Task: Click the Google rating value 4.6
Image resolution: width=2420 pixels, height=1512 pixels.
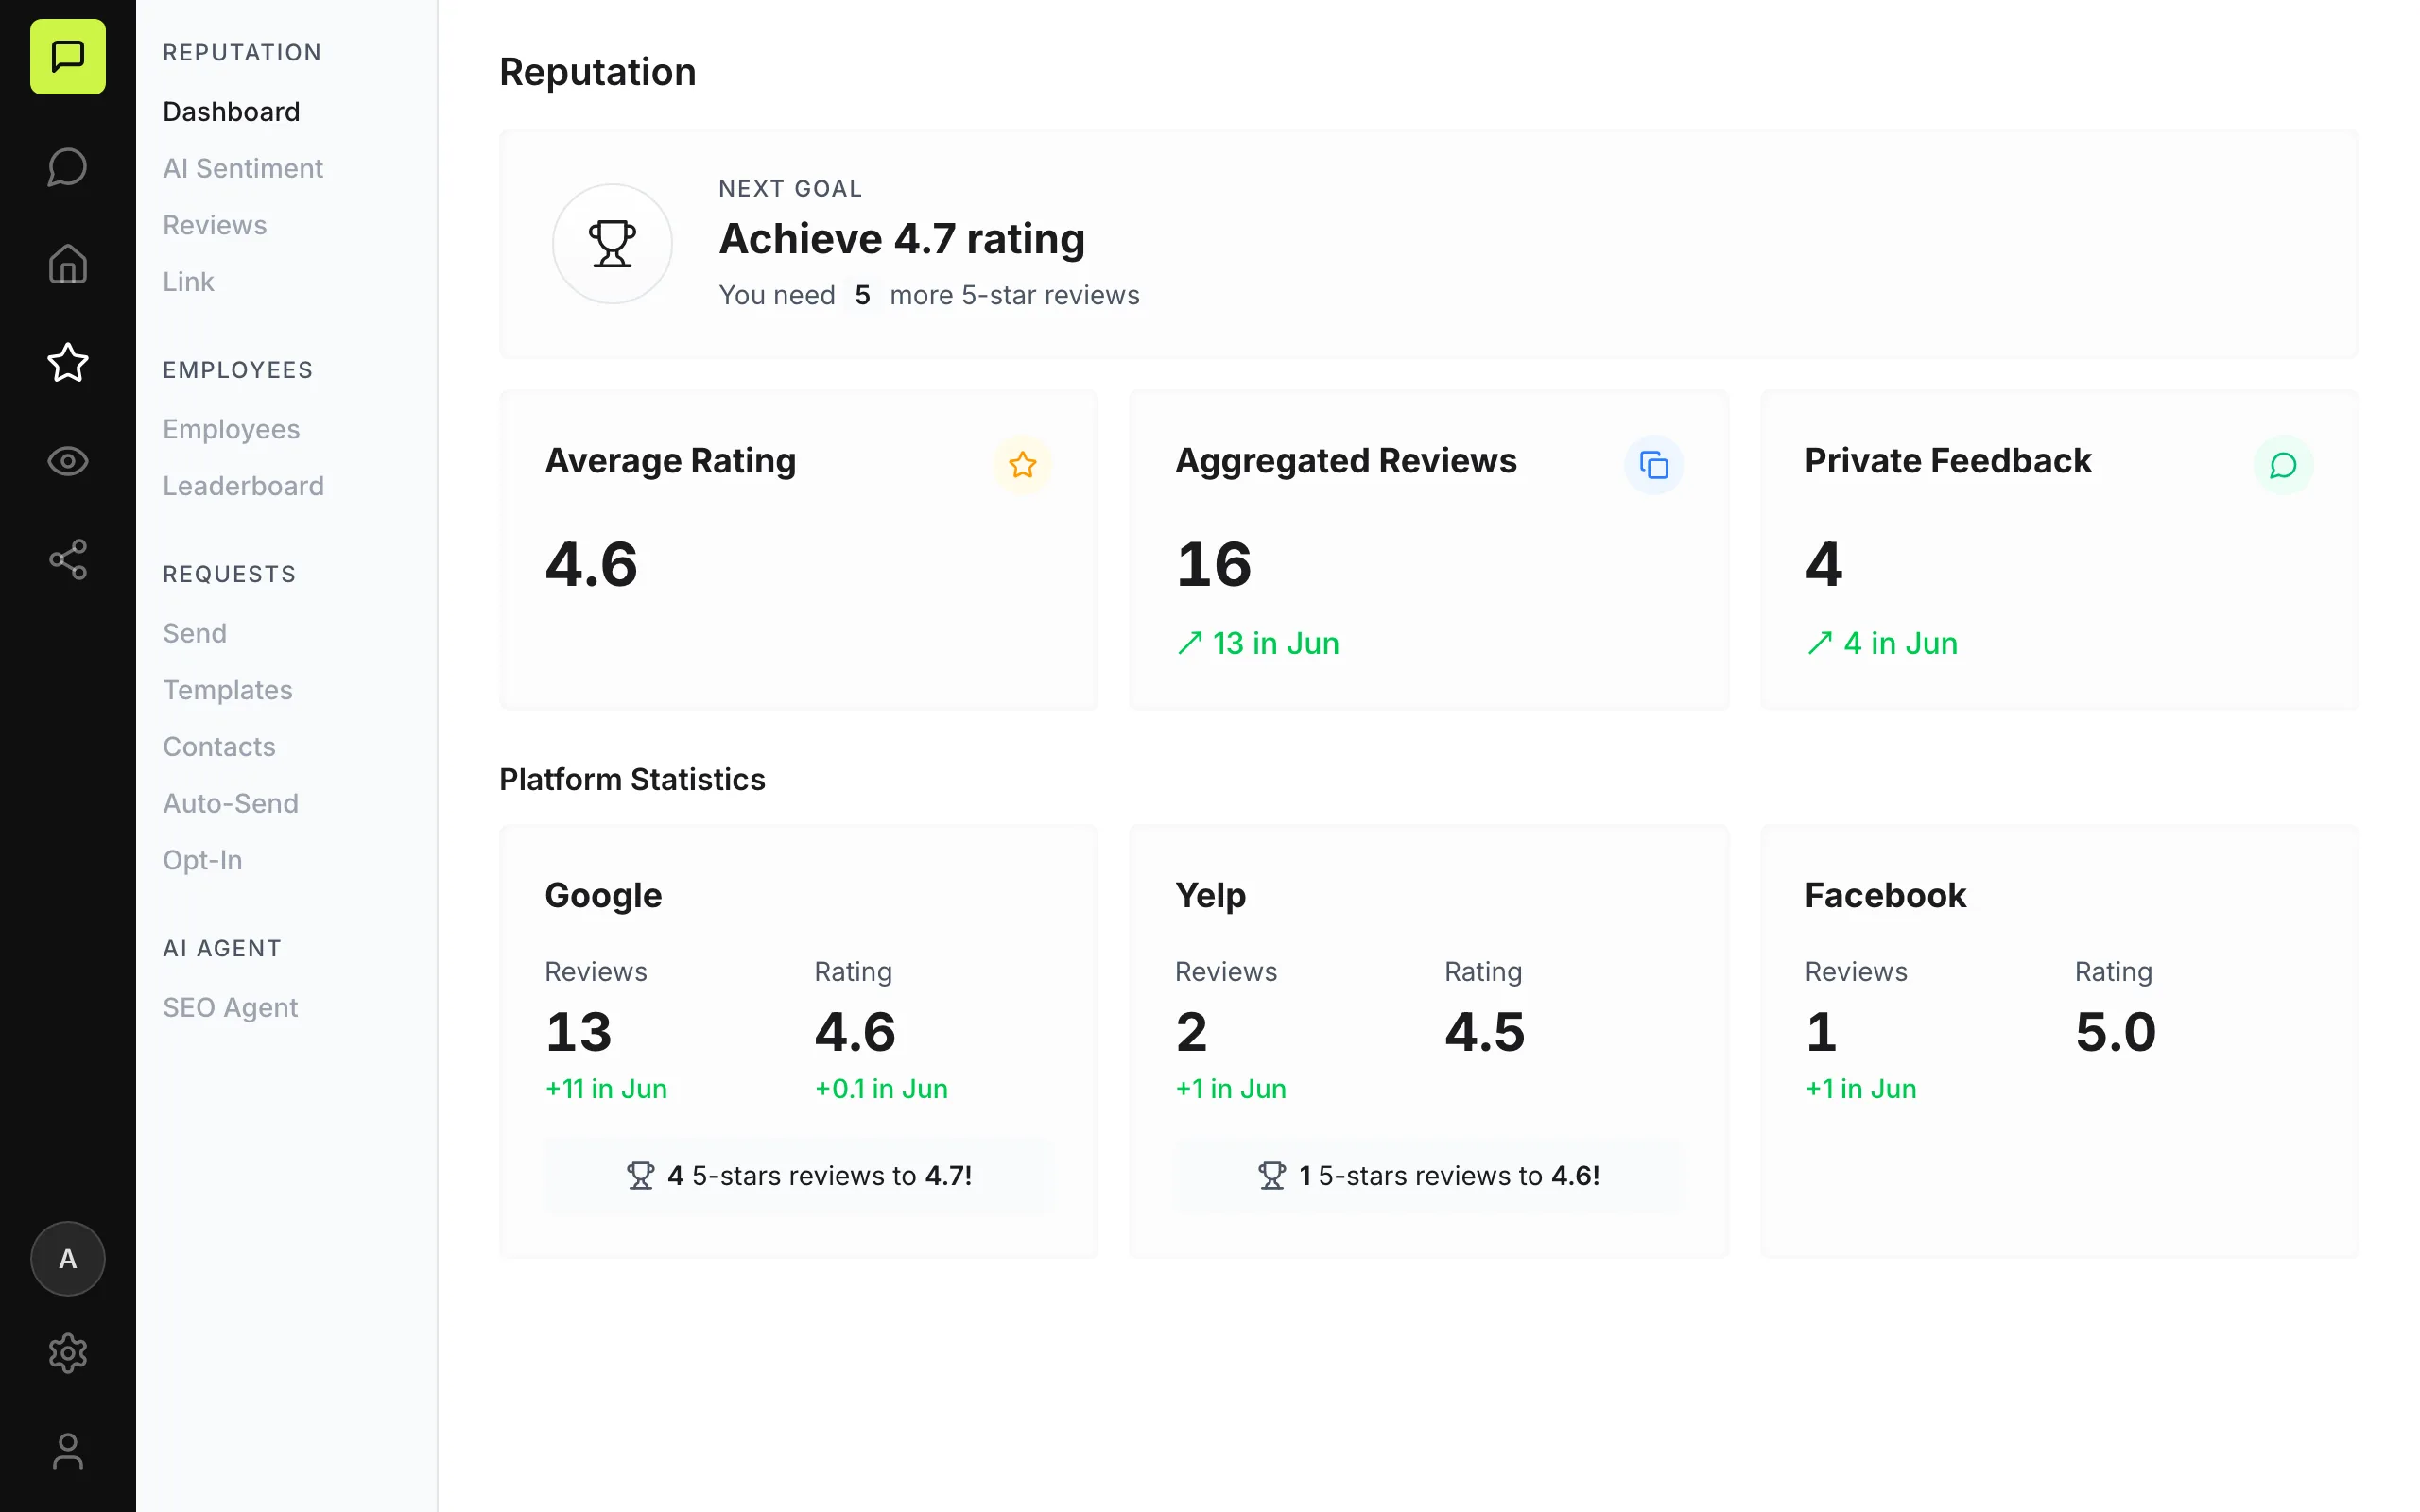Action: click(855, 1031)
